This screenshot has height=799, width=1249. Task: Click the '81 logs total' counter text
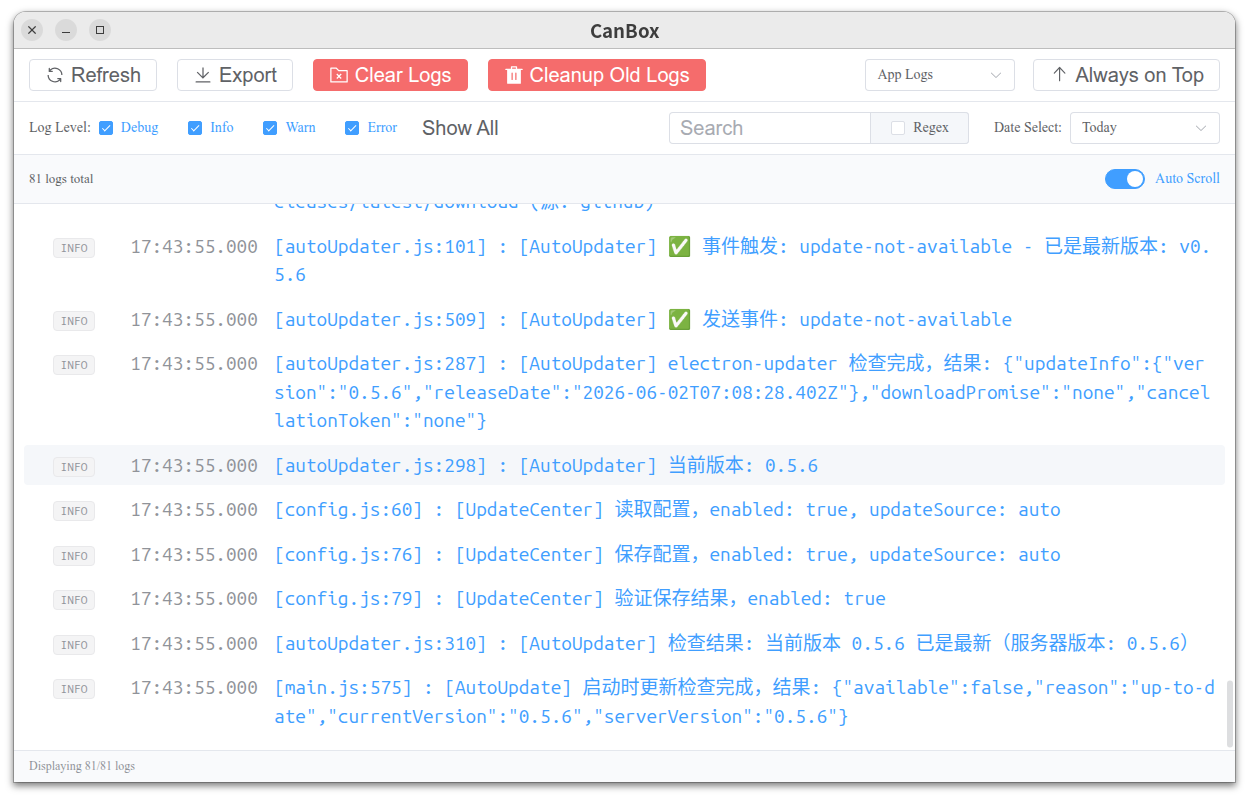pyautogui.click(x=61, y=179)
